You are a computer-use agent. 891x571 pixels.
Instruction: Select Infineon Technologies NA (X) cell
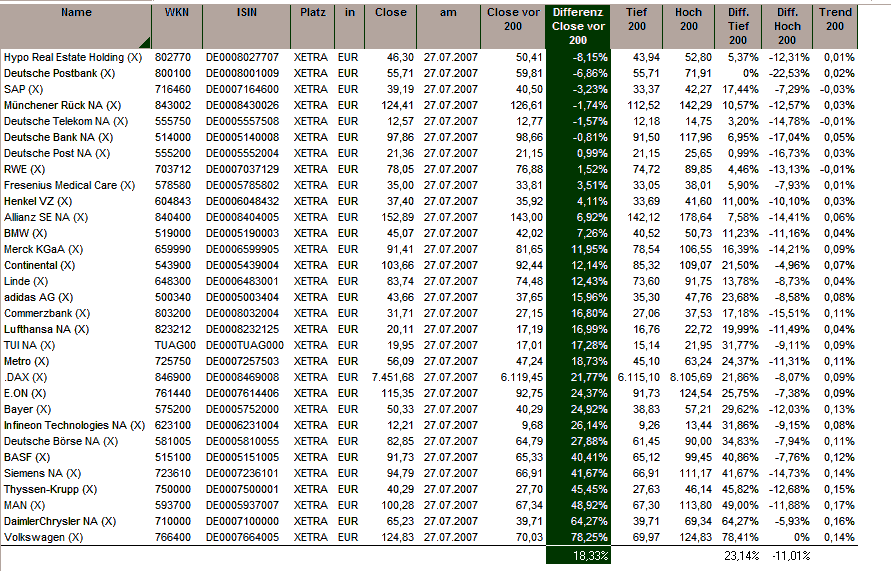74,425
